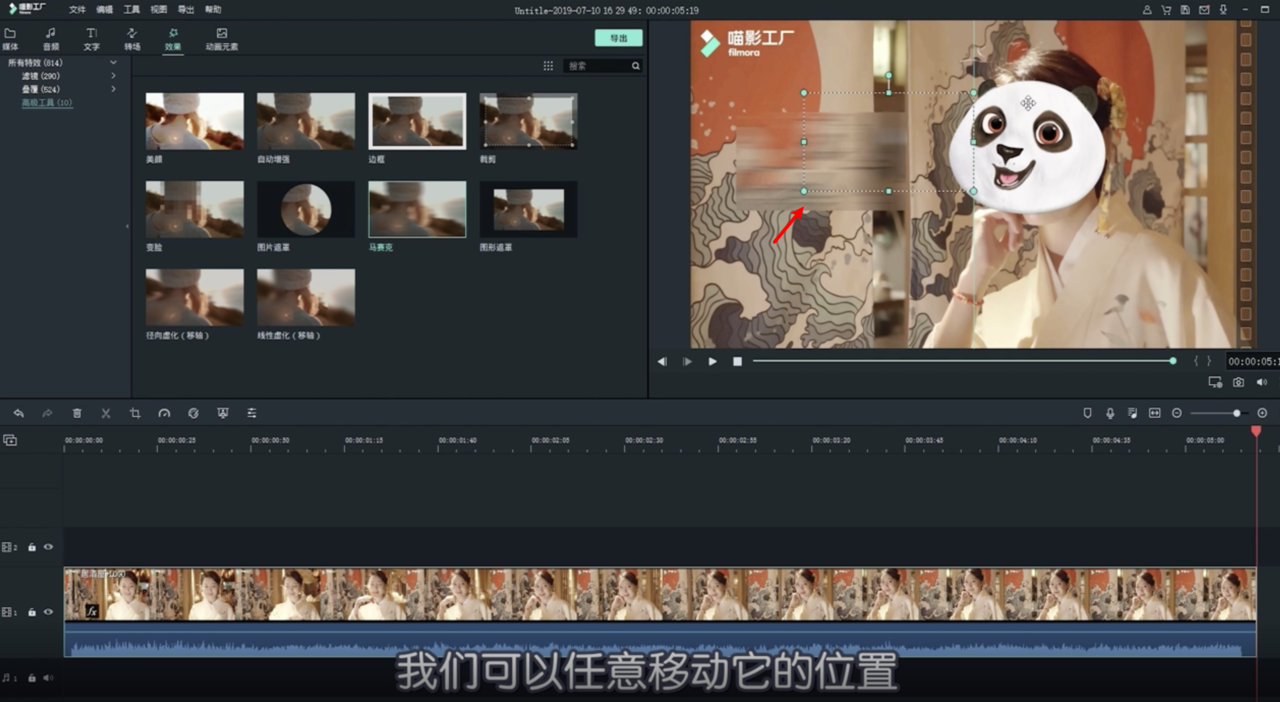The image size is (1280, 702).
Task: Select the 滤镜 (290) tree item
Action: tap(41, 76)
